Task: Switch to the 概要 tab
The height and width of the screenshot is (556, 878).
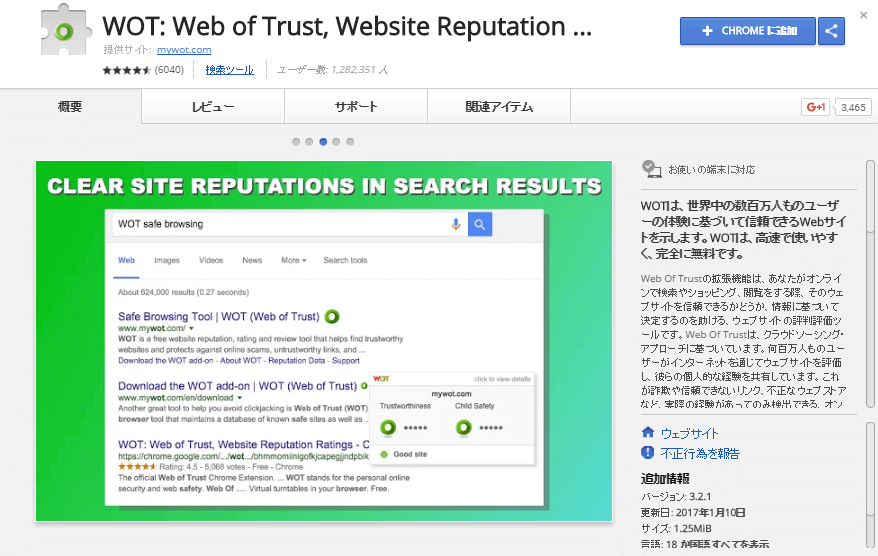Action: tap(71, 106)
